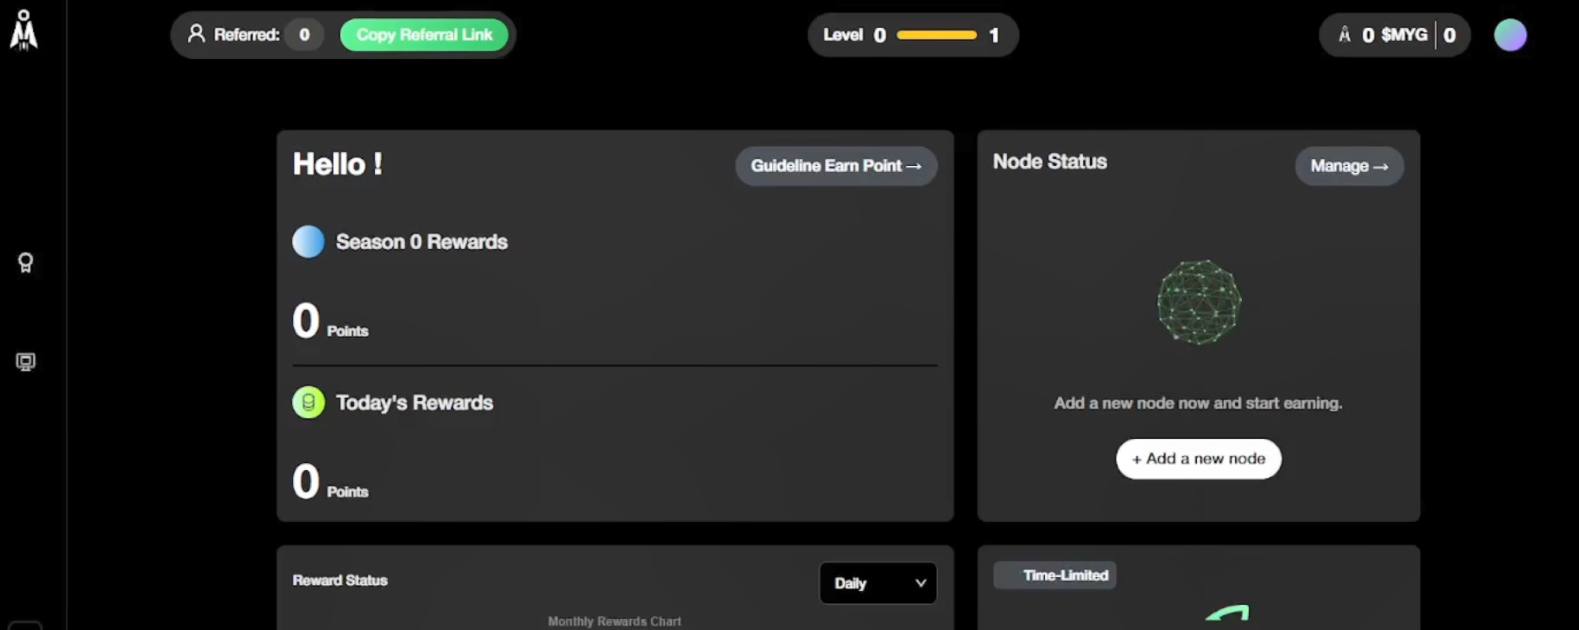
Task: Click the green node network globe graphic
Action: tap(1198, 302)
